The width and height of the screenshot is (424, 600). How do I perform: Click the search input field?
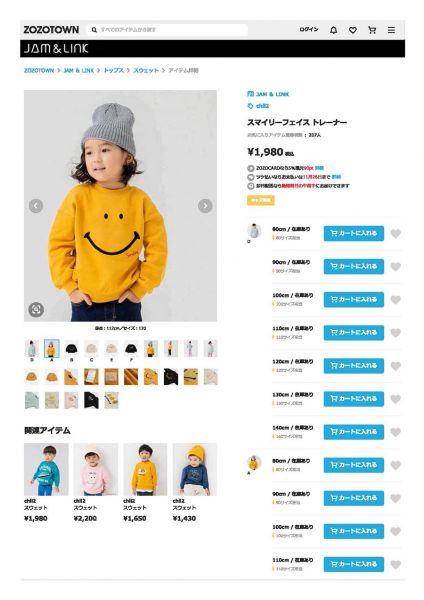167,30
